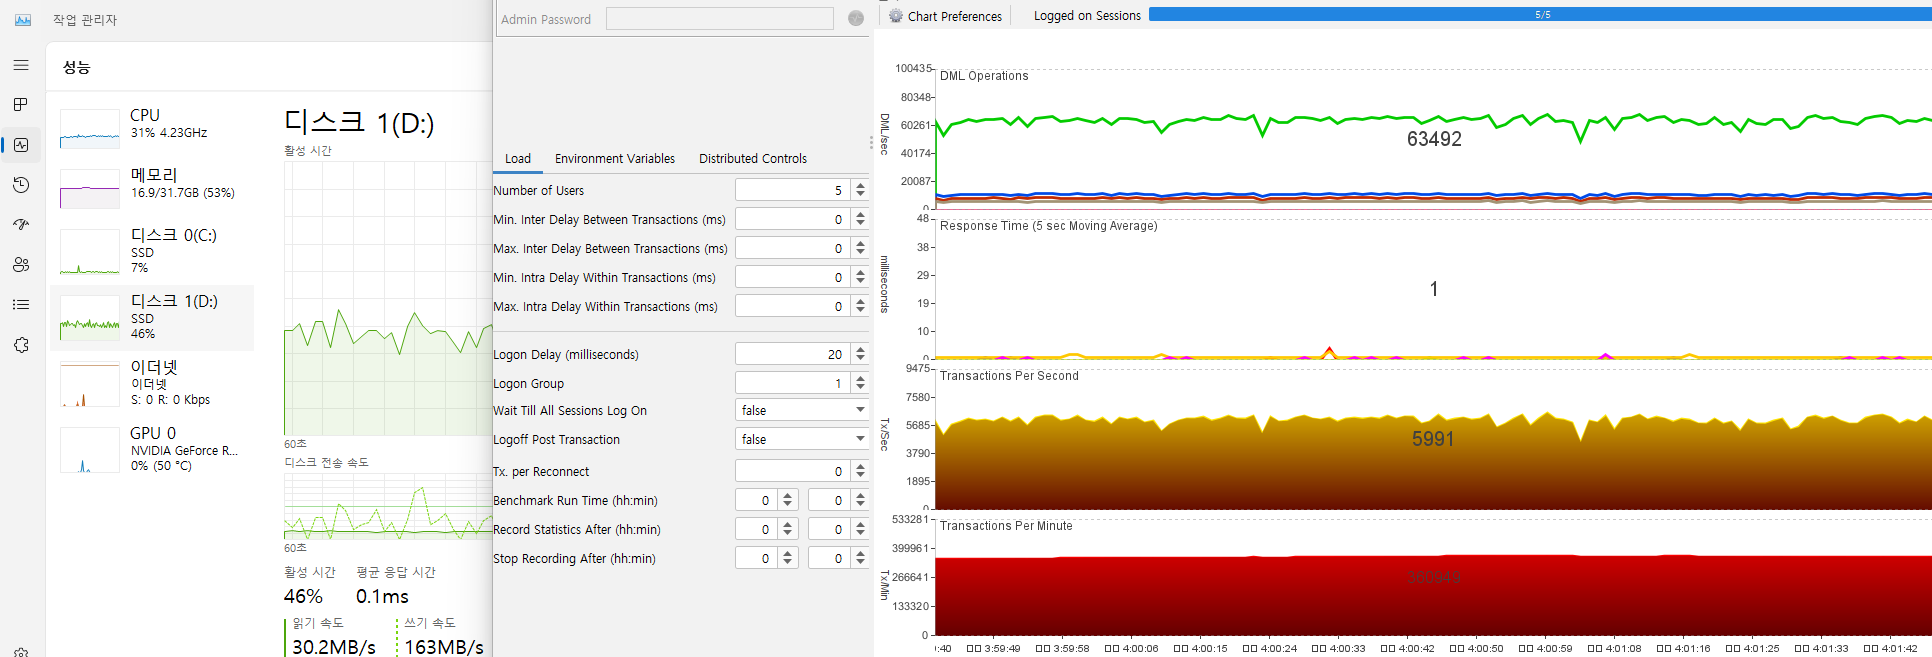This screenshot has width=1932, height=657.
Task: Open the Services puzzle-piece icon
Action: [21, 345]
